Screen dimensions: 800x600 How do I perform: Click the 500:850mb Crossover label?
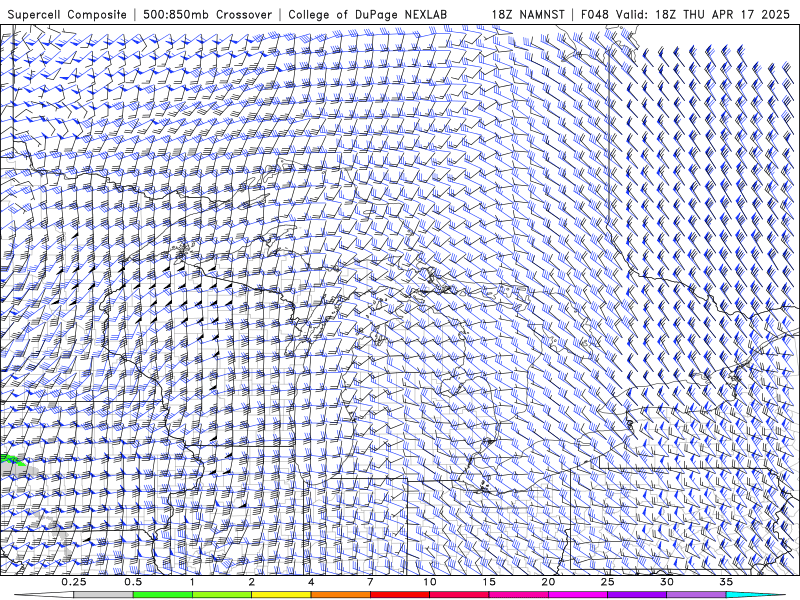click(208, 14)
